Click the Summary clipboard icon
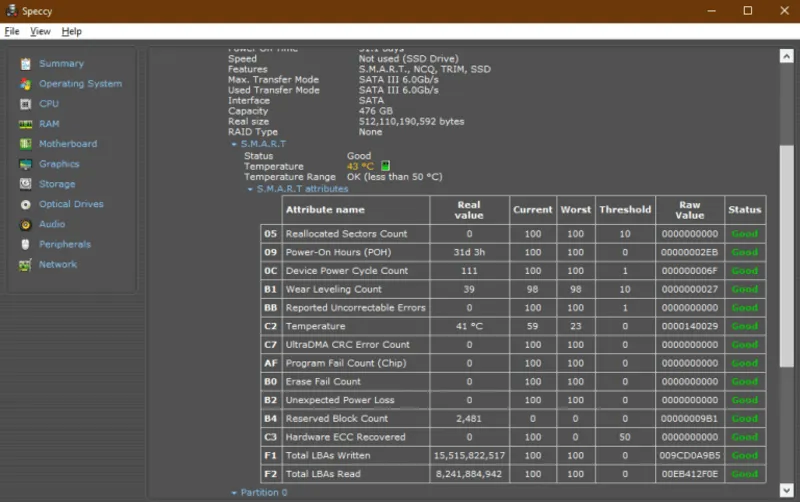The width and height of the screenshot is (800, 502). click(x=26, y=64)
